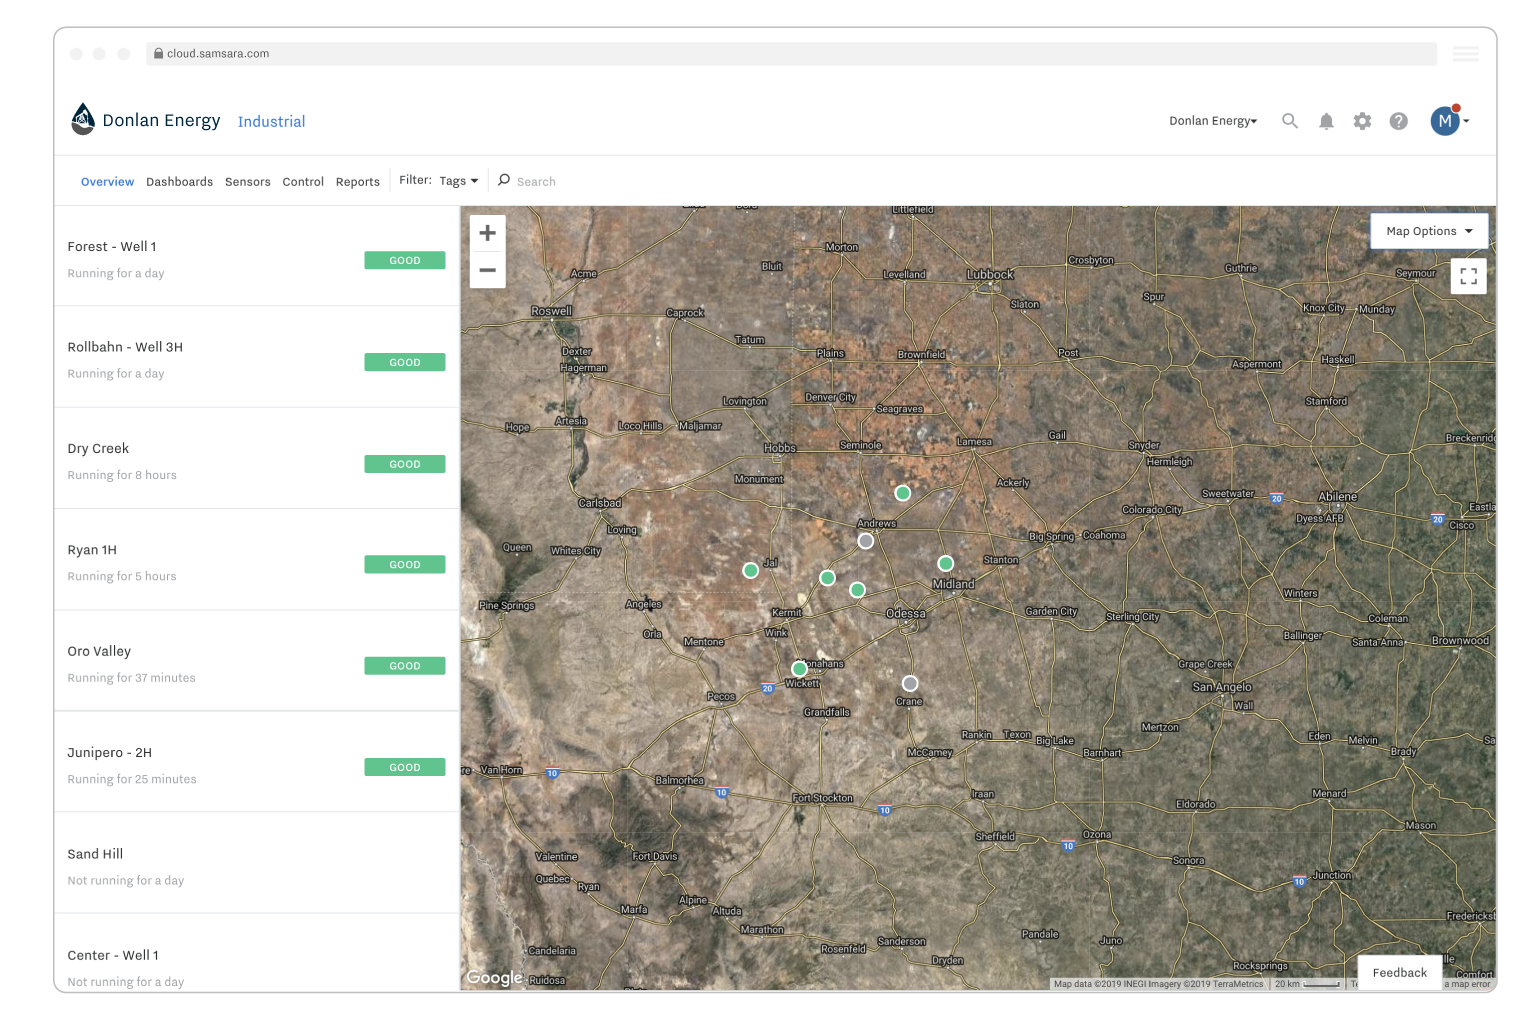Click the Fort Stockton label on map
The image size is (1535, 1020).
[823, 798]
